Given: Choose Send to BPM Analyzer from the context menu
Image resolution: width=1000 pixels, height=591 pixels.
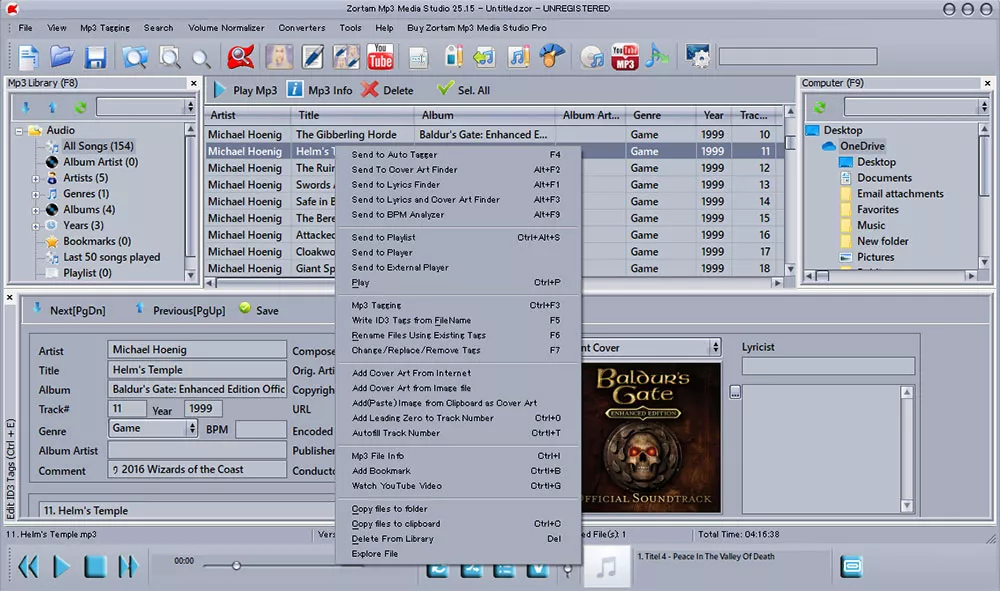Looking at the screenshot, I should tap(458, 215).
